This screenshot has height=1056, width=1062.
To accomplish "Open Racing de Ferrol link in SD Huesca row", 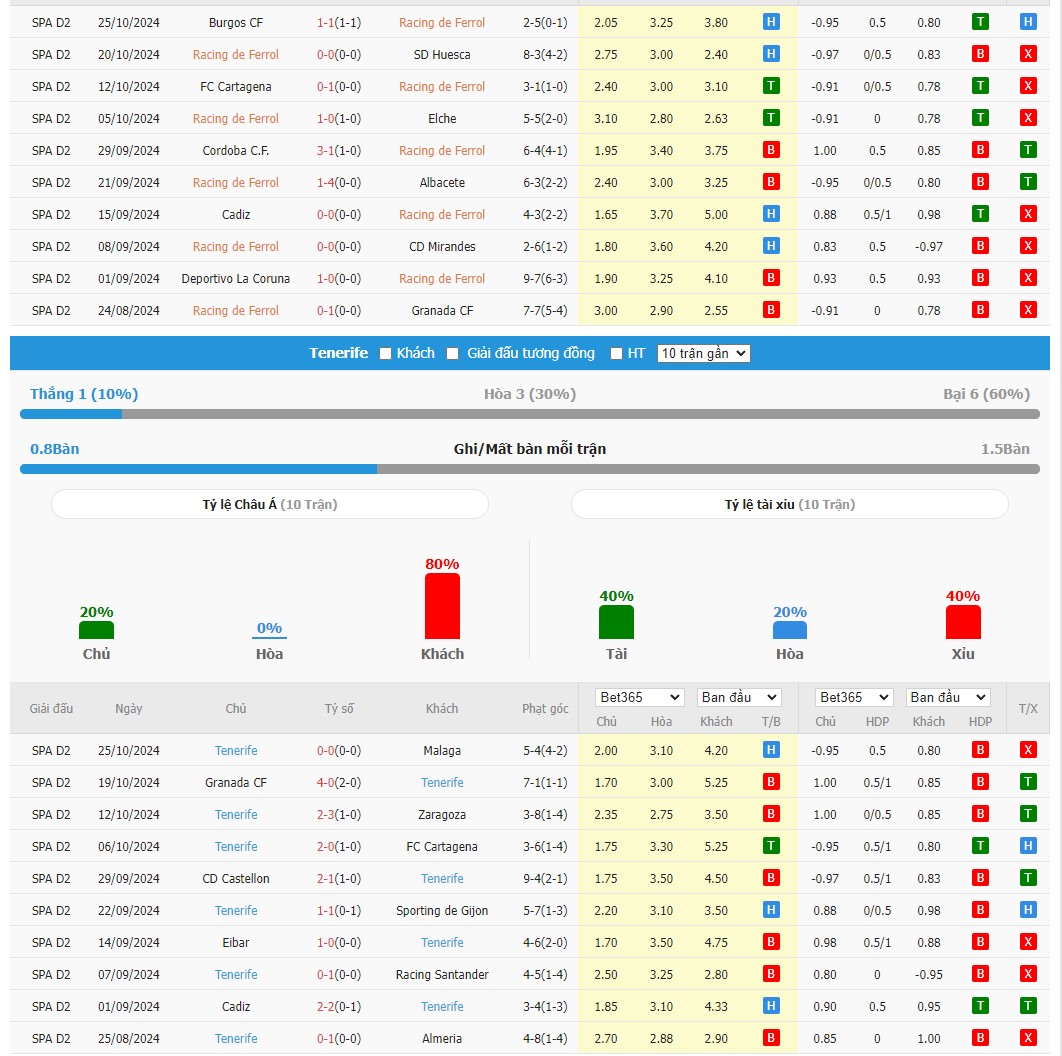I will point(236,55).
